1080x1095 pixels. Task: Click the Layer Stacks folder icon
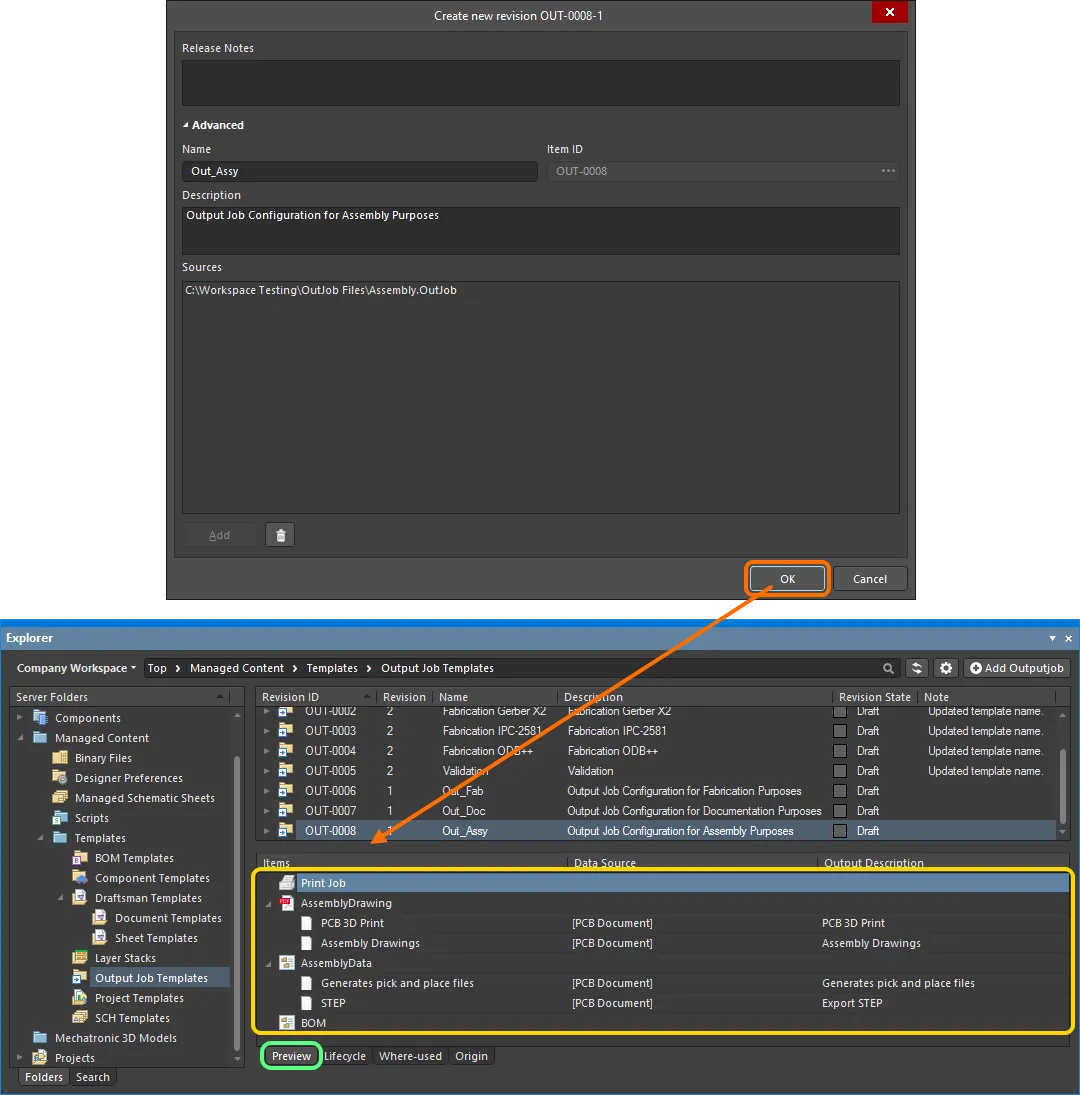point(80,957)
